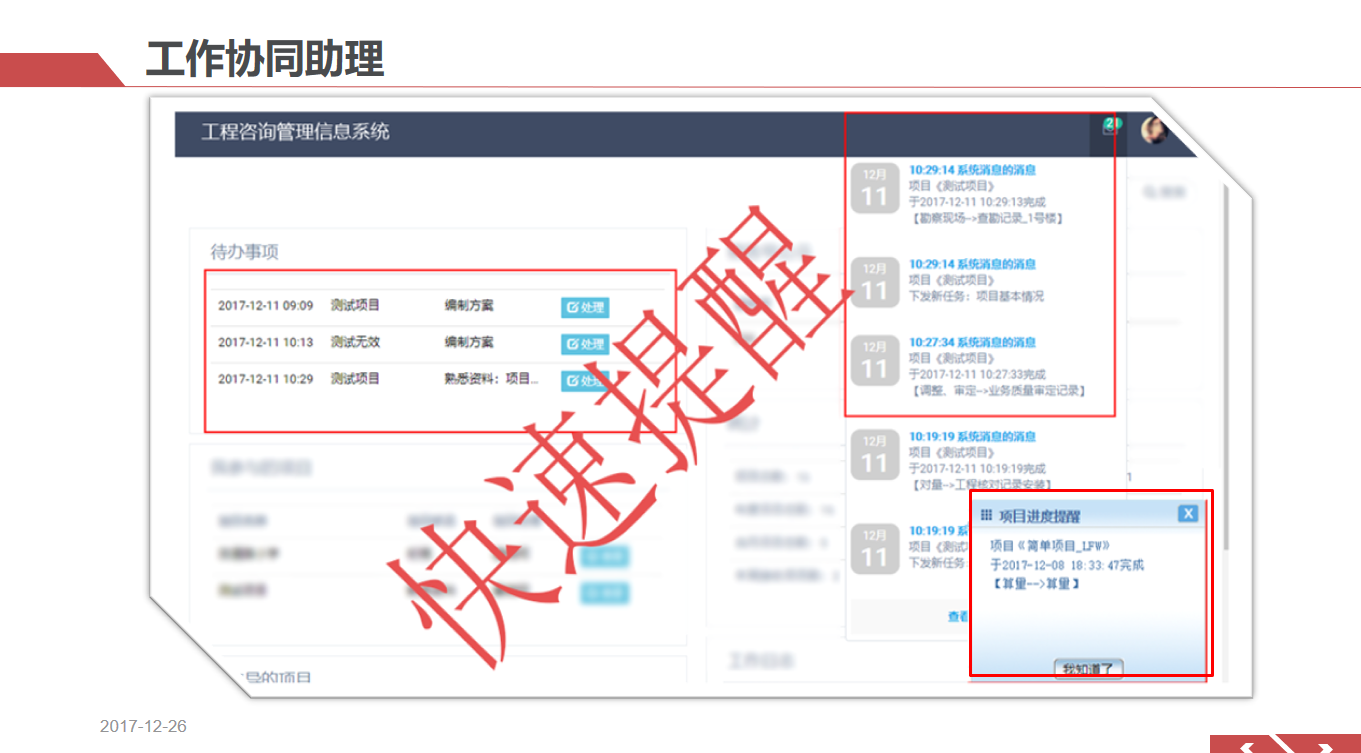Click the 12月 11 date badge beside 勘察现场 message
The width and height of the screenshot is (1361, 753).
click(x=875, y=189)
